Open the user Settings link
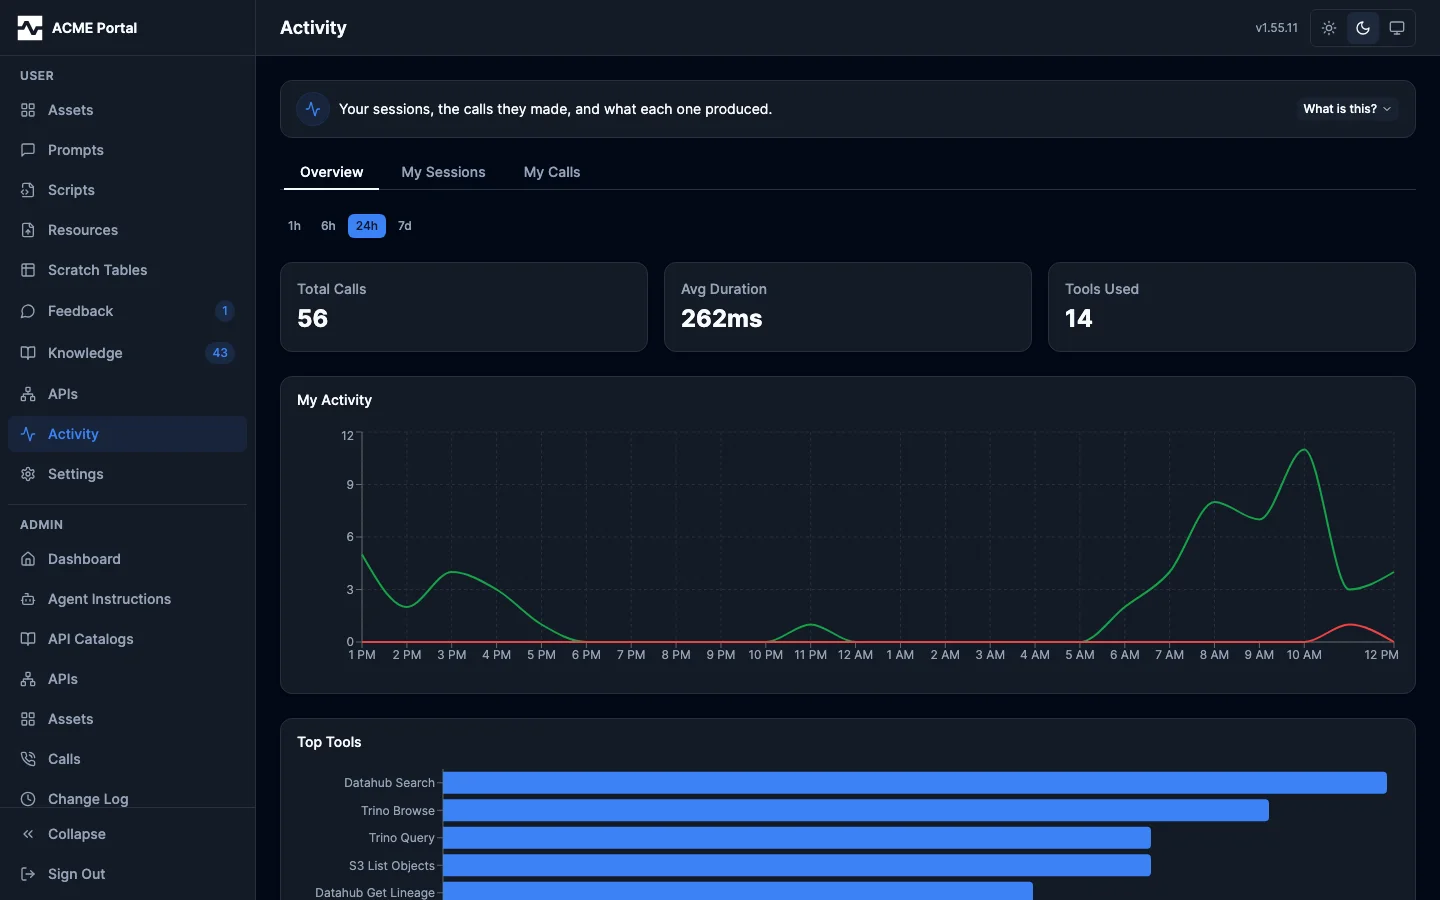Screen dimensions: 1440x900 pos(127,474)
